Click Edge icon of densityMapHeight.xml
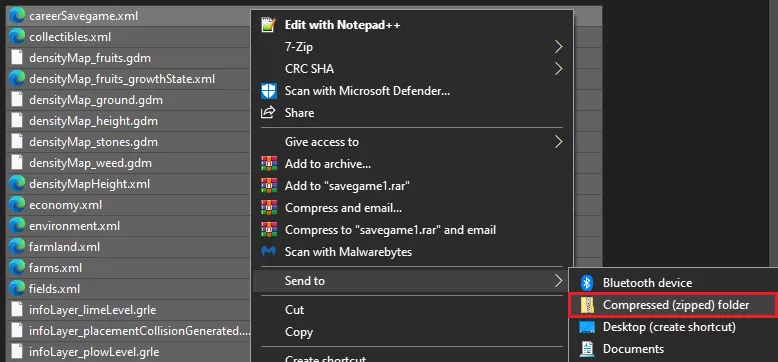This screenshot has height=362, width=778. (17, 183)
